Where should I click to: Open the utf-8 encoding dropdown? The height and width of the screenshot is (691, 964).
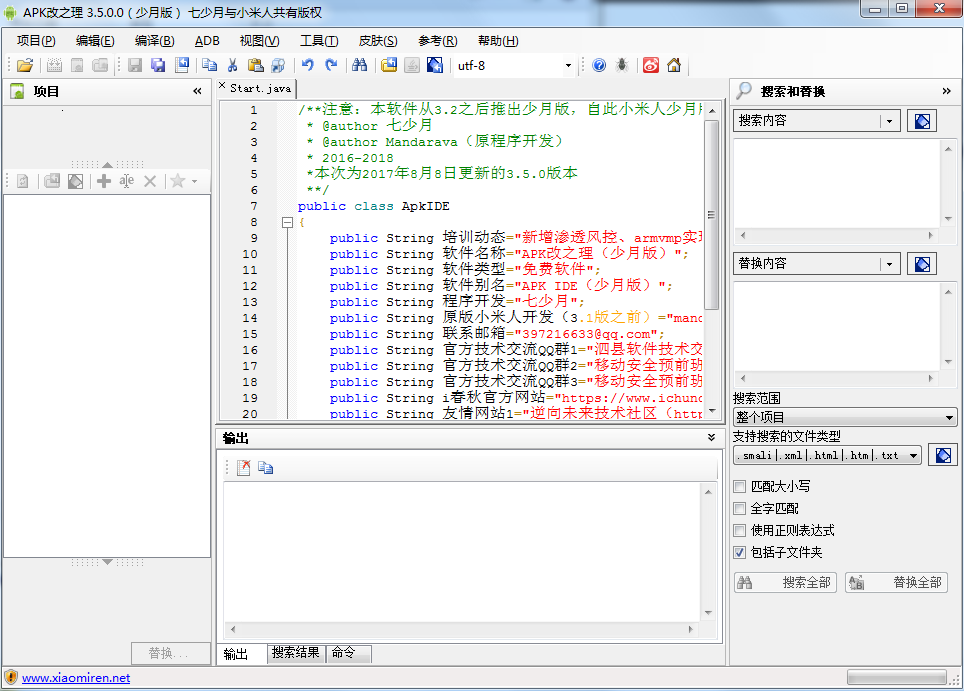568,65
